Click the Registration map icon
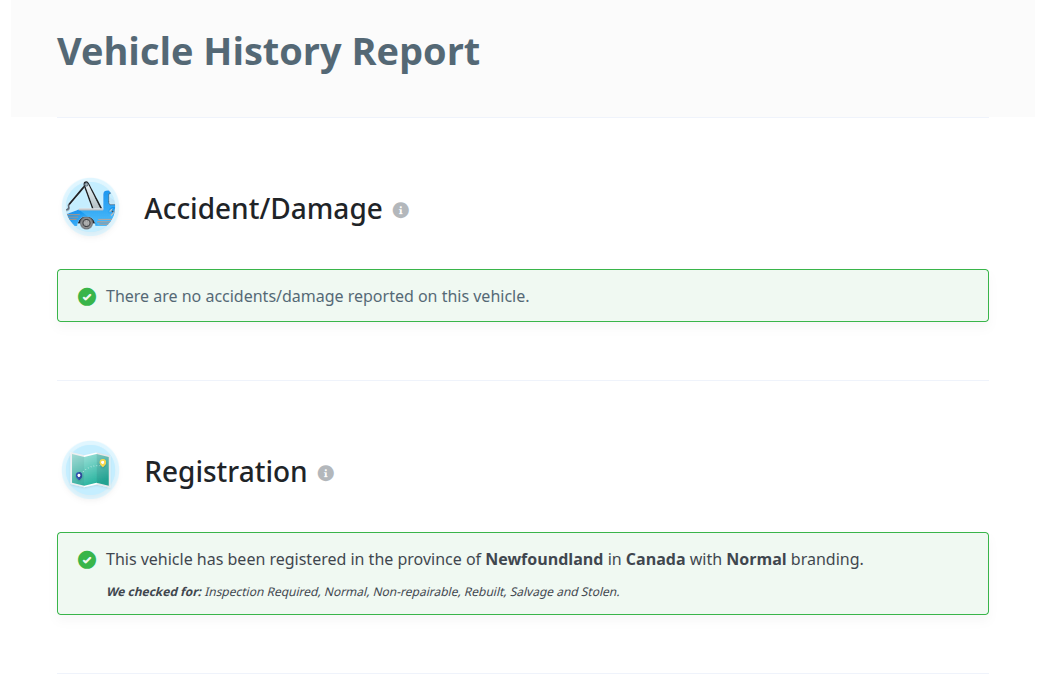This screenshot has height=674, width=1042. click(90, 470)
